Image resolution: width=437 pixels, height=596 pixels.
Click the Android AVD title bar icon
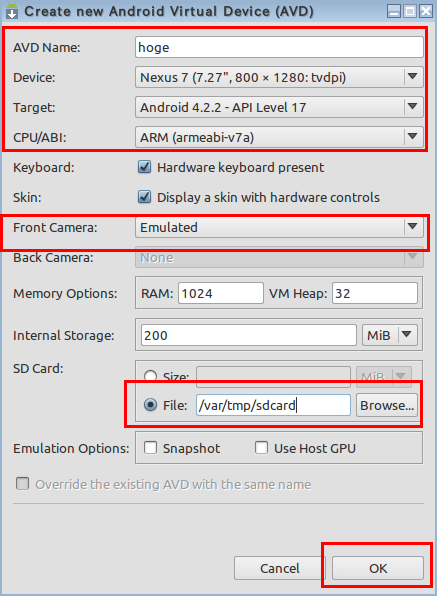[x=12, y=11]
